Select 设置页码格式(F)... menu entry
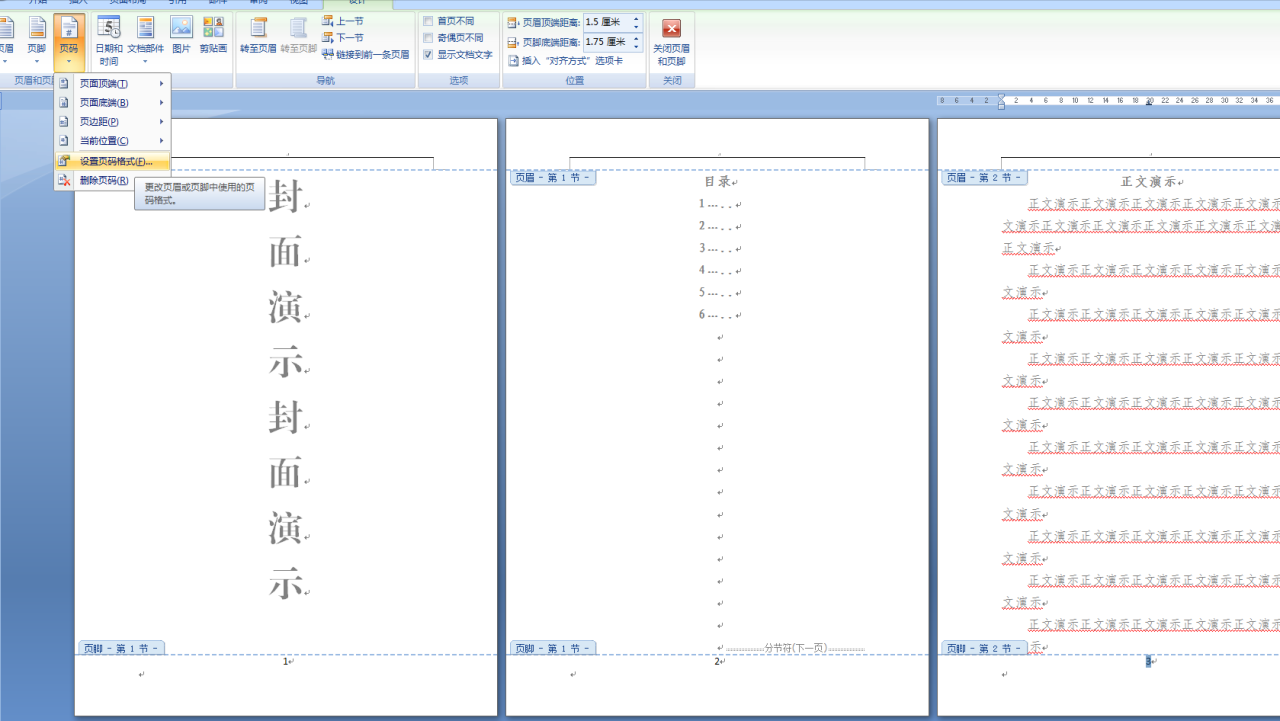The height and width of the screenshot is (721, 1280). [112, 161]
